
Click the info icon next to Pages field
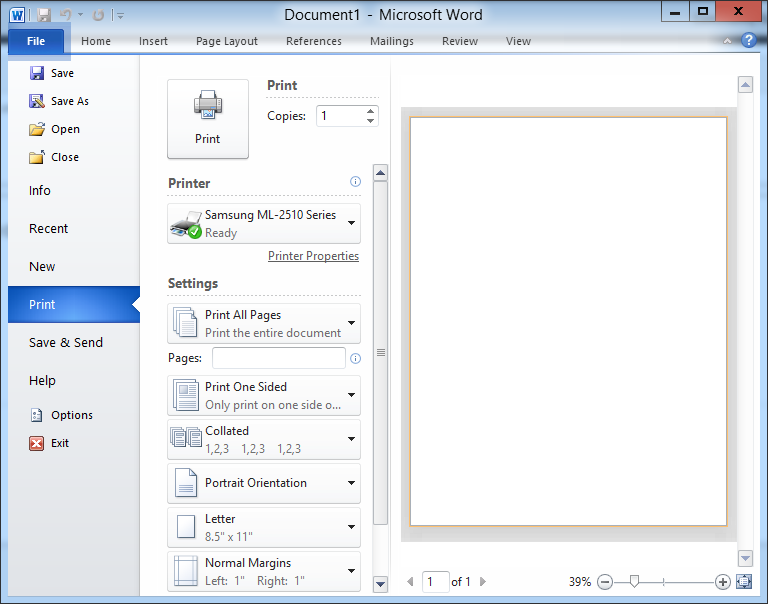[356, 359]
